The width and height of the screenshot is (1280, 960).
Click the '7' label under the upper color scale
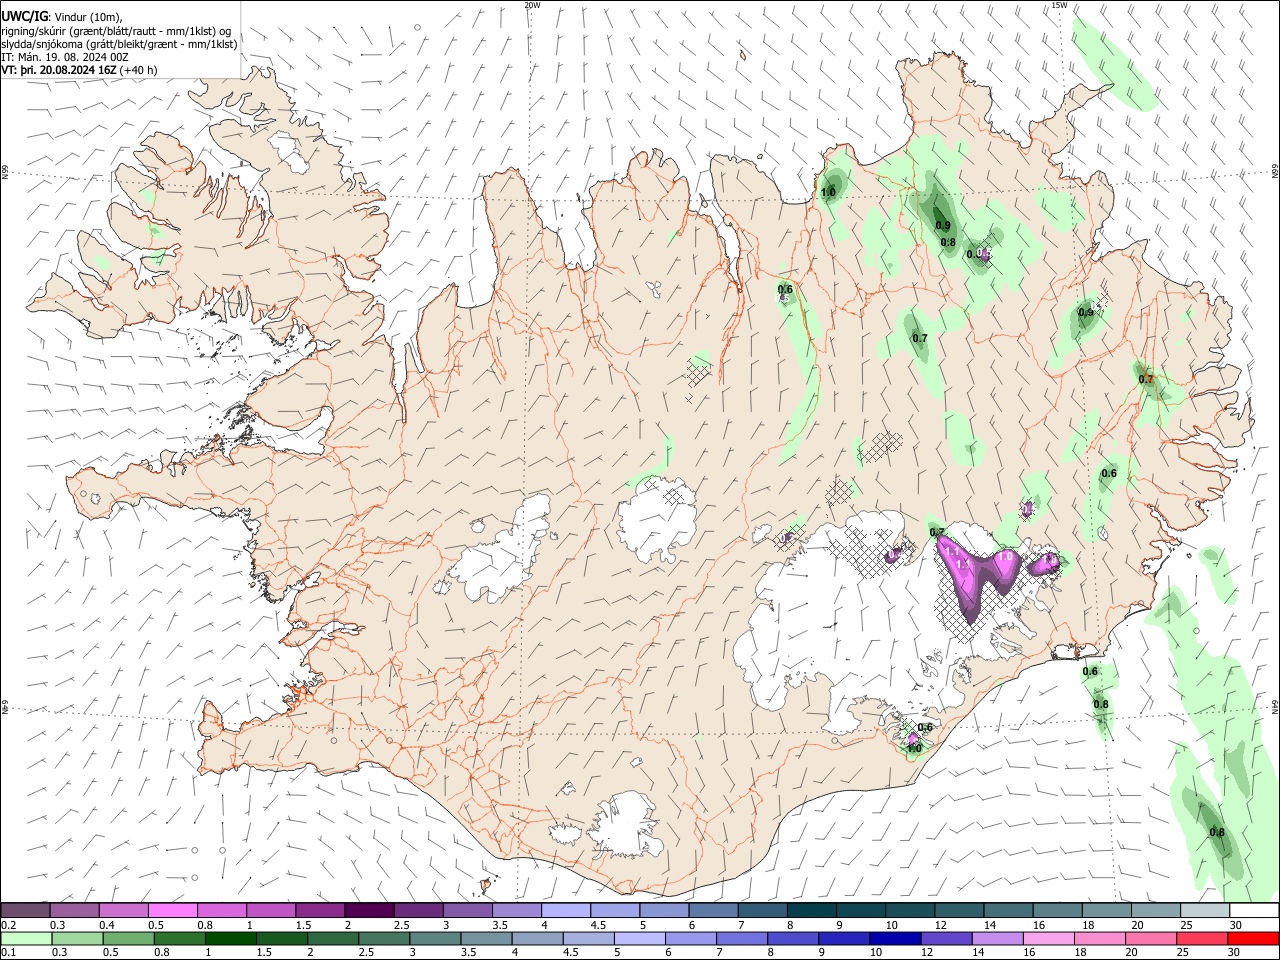point(740,925)
